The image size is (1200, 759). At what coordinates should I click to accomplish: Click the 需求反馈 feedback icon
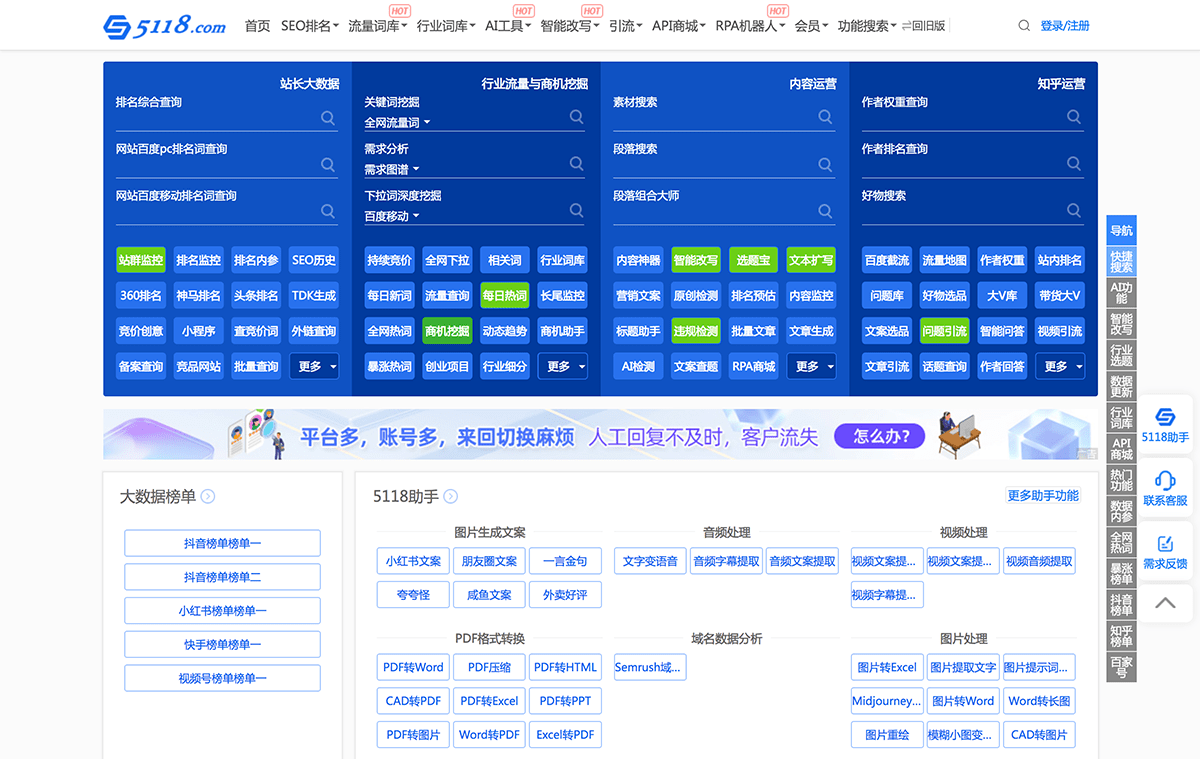1165,551
